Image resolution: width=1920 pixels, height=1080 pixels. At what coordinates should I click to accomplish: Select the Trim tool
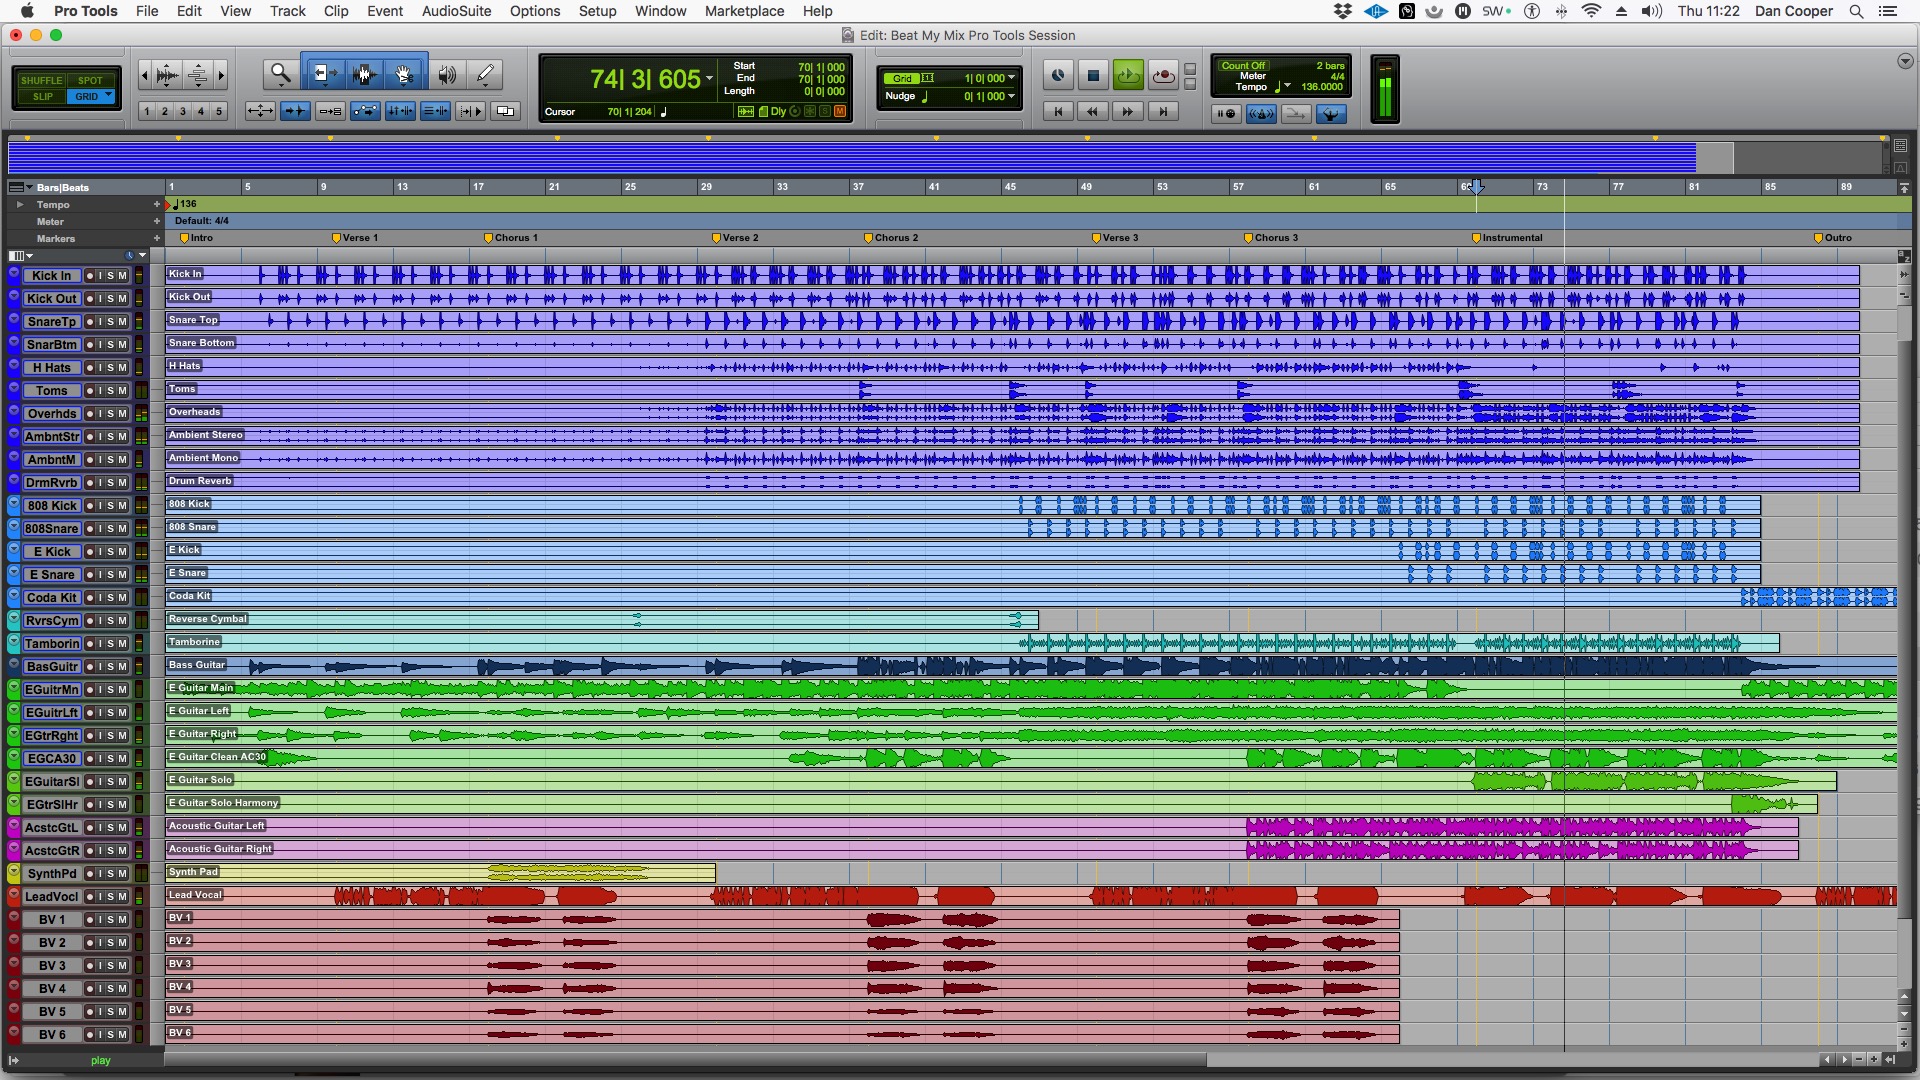click(324, 74)
